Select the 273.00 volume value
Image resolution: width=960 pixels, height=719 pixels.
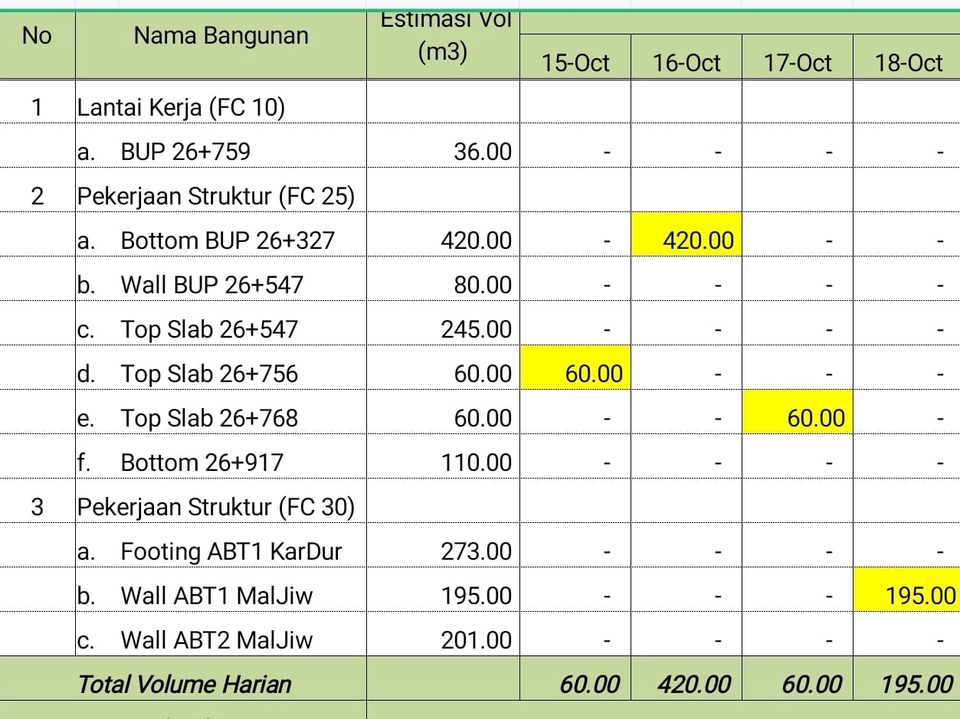point(443,546)
